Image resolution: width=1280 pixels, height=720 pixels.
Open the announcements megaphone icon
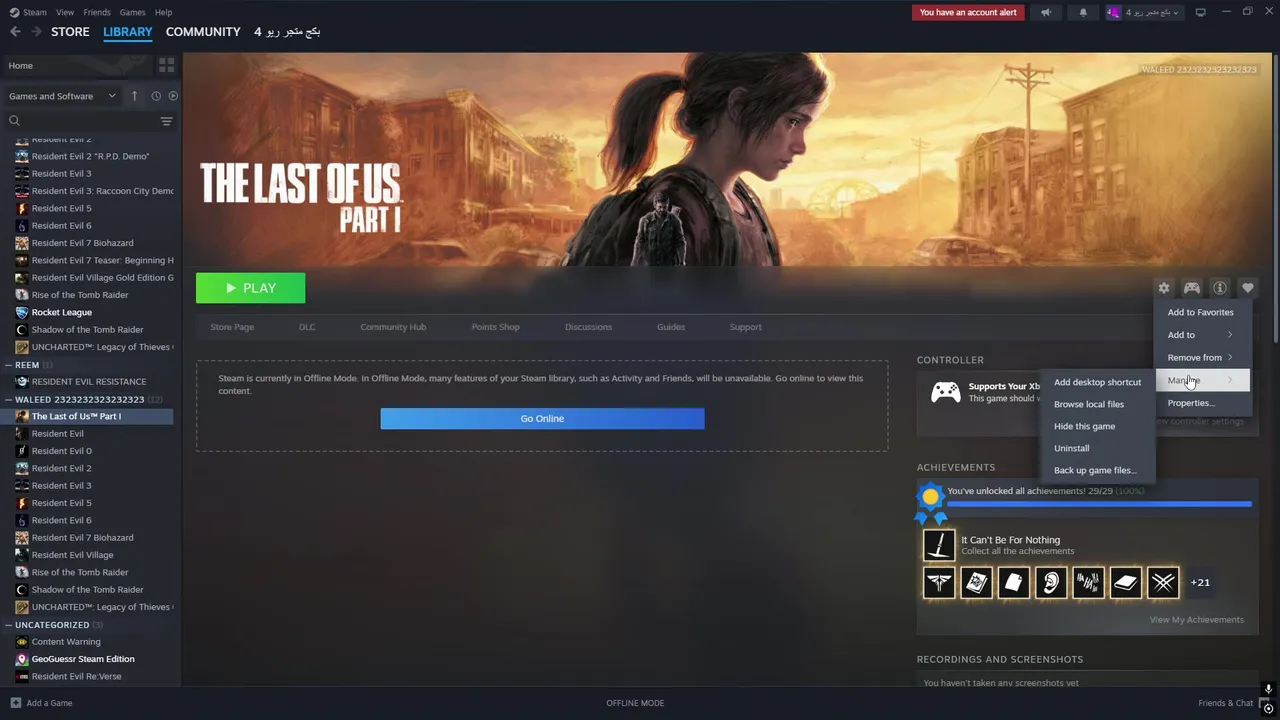point(1046,13)
